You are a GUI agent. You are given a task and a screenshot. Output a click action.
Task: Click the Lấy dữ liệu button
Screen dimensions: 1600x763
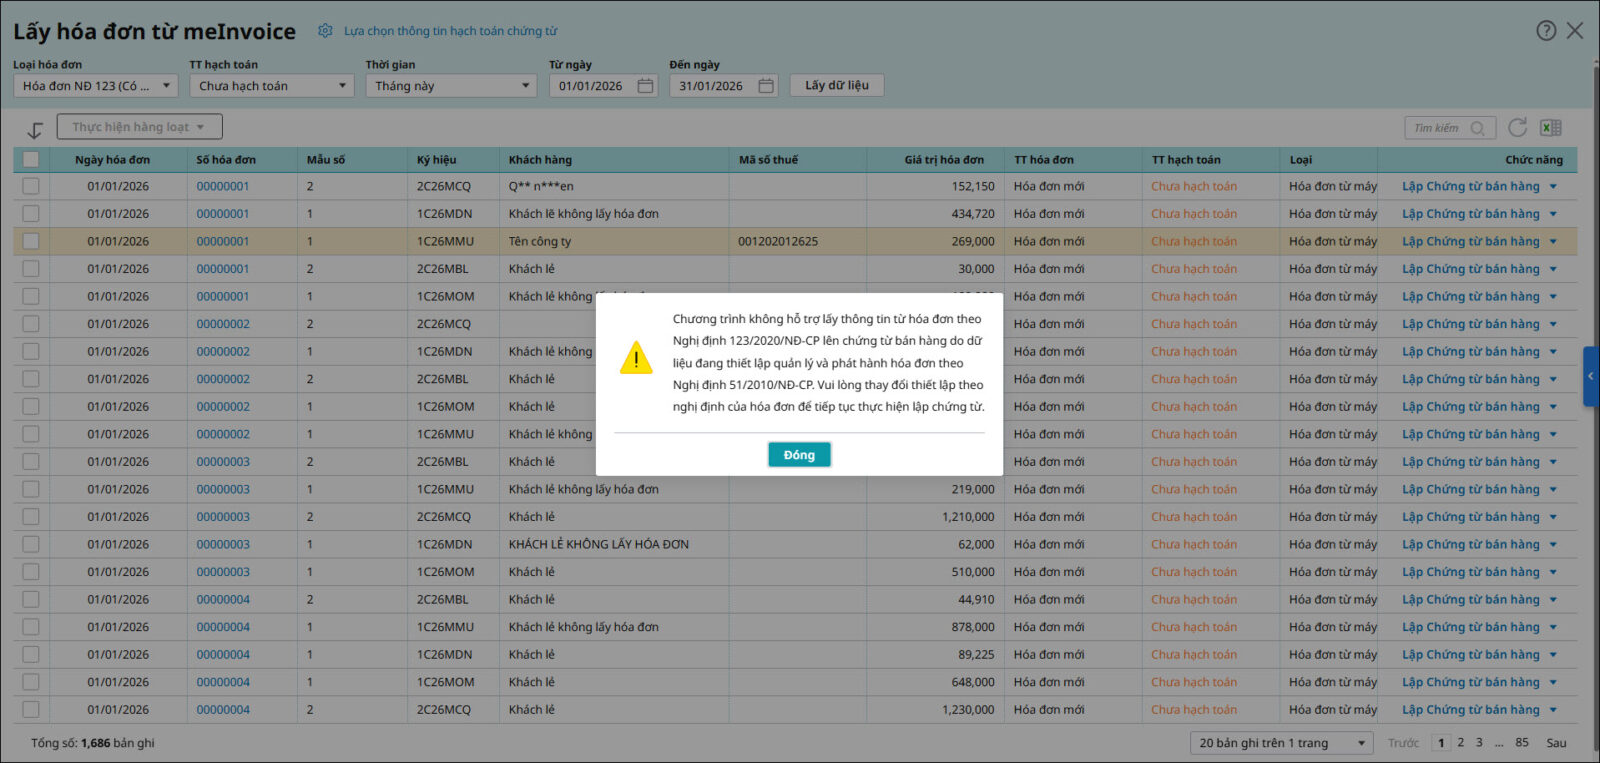(836, 86)
